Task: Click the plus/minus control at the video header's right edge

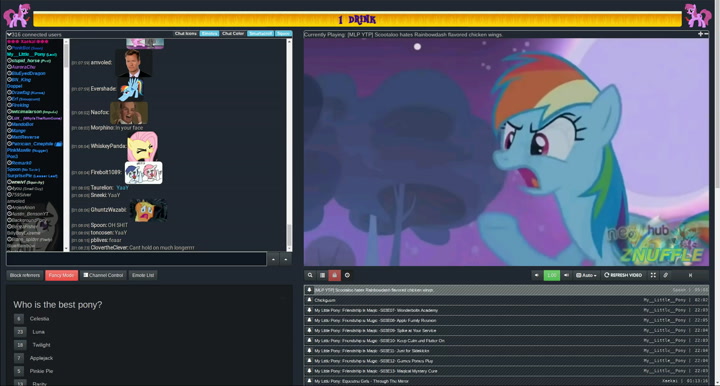Action: [703, 34]
